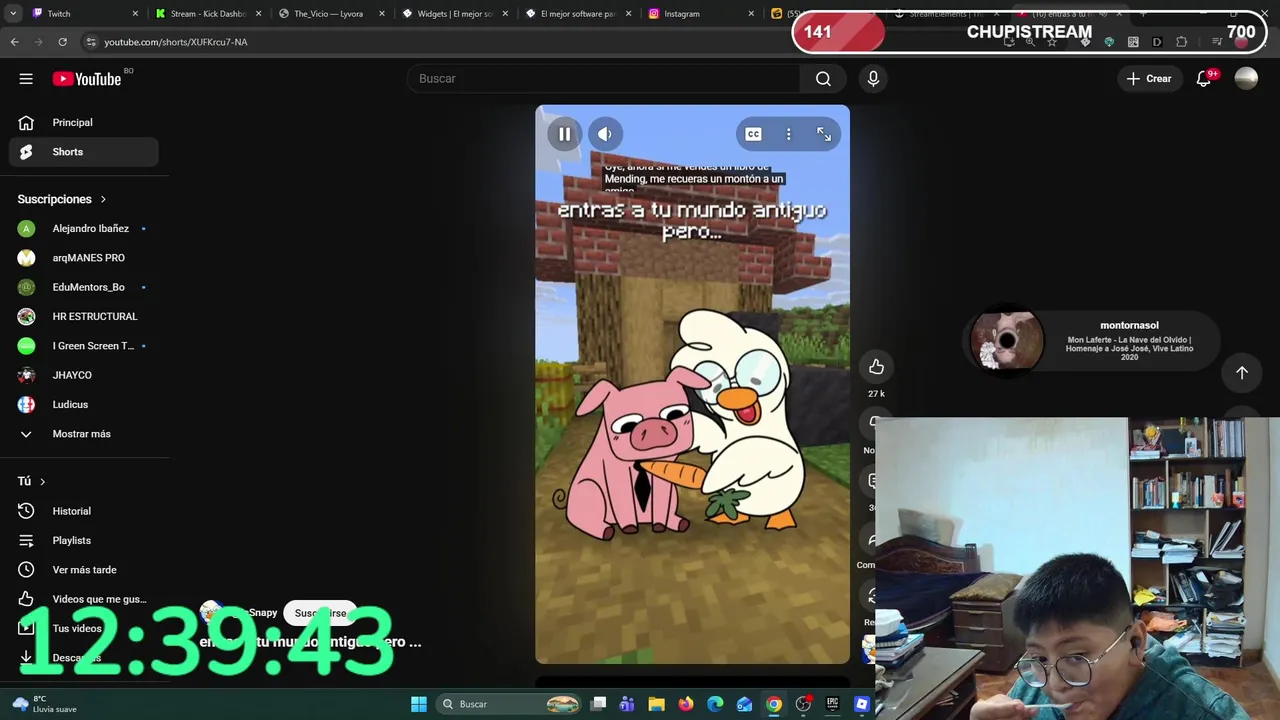Switch to El mejor software tab
The image size is (1280, 720).
tap(578, 14)
